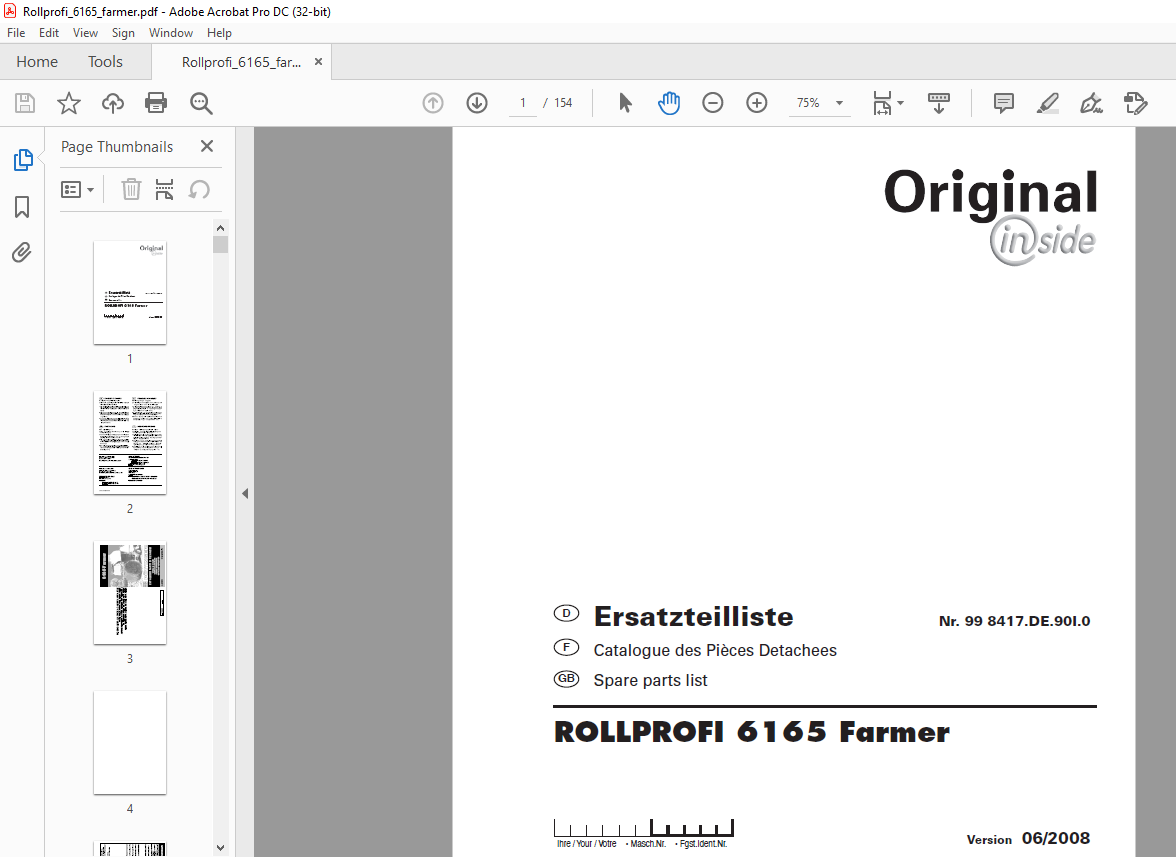Click the insert/print pages thumbnail icon

[164, 190]
